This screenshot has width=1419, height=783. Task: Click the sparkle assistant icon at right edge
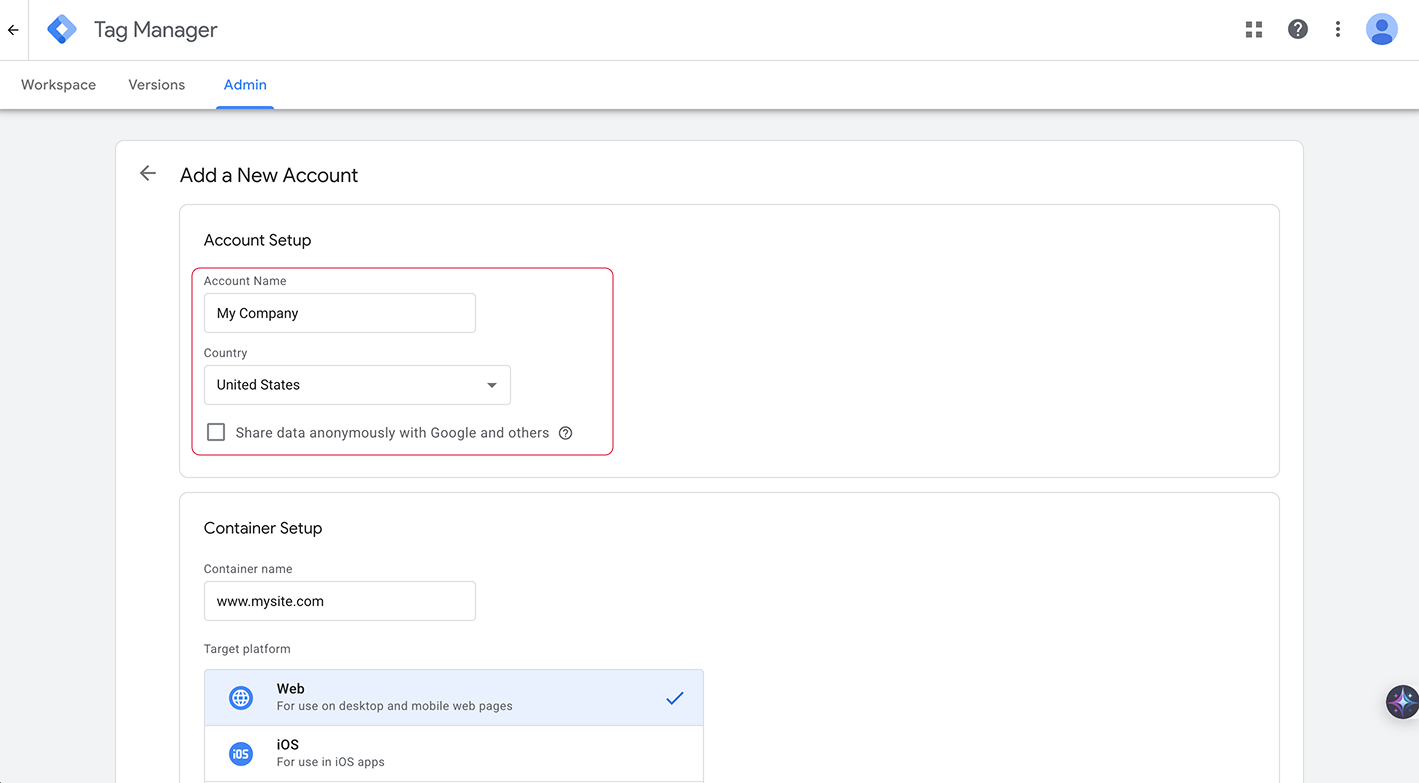(1402, 702)
